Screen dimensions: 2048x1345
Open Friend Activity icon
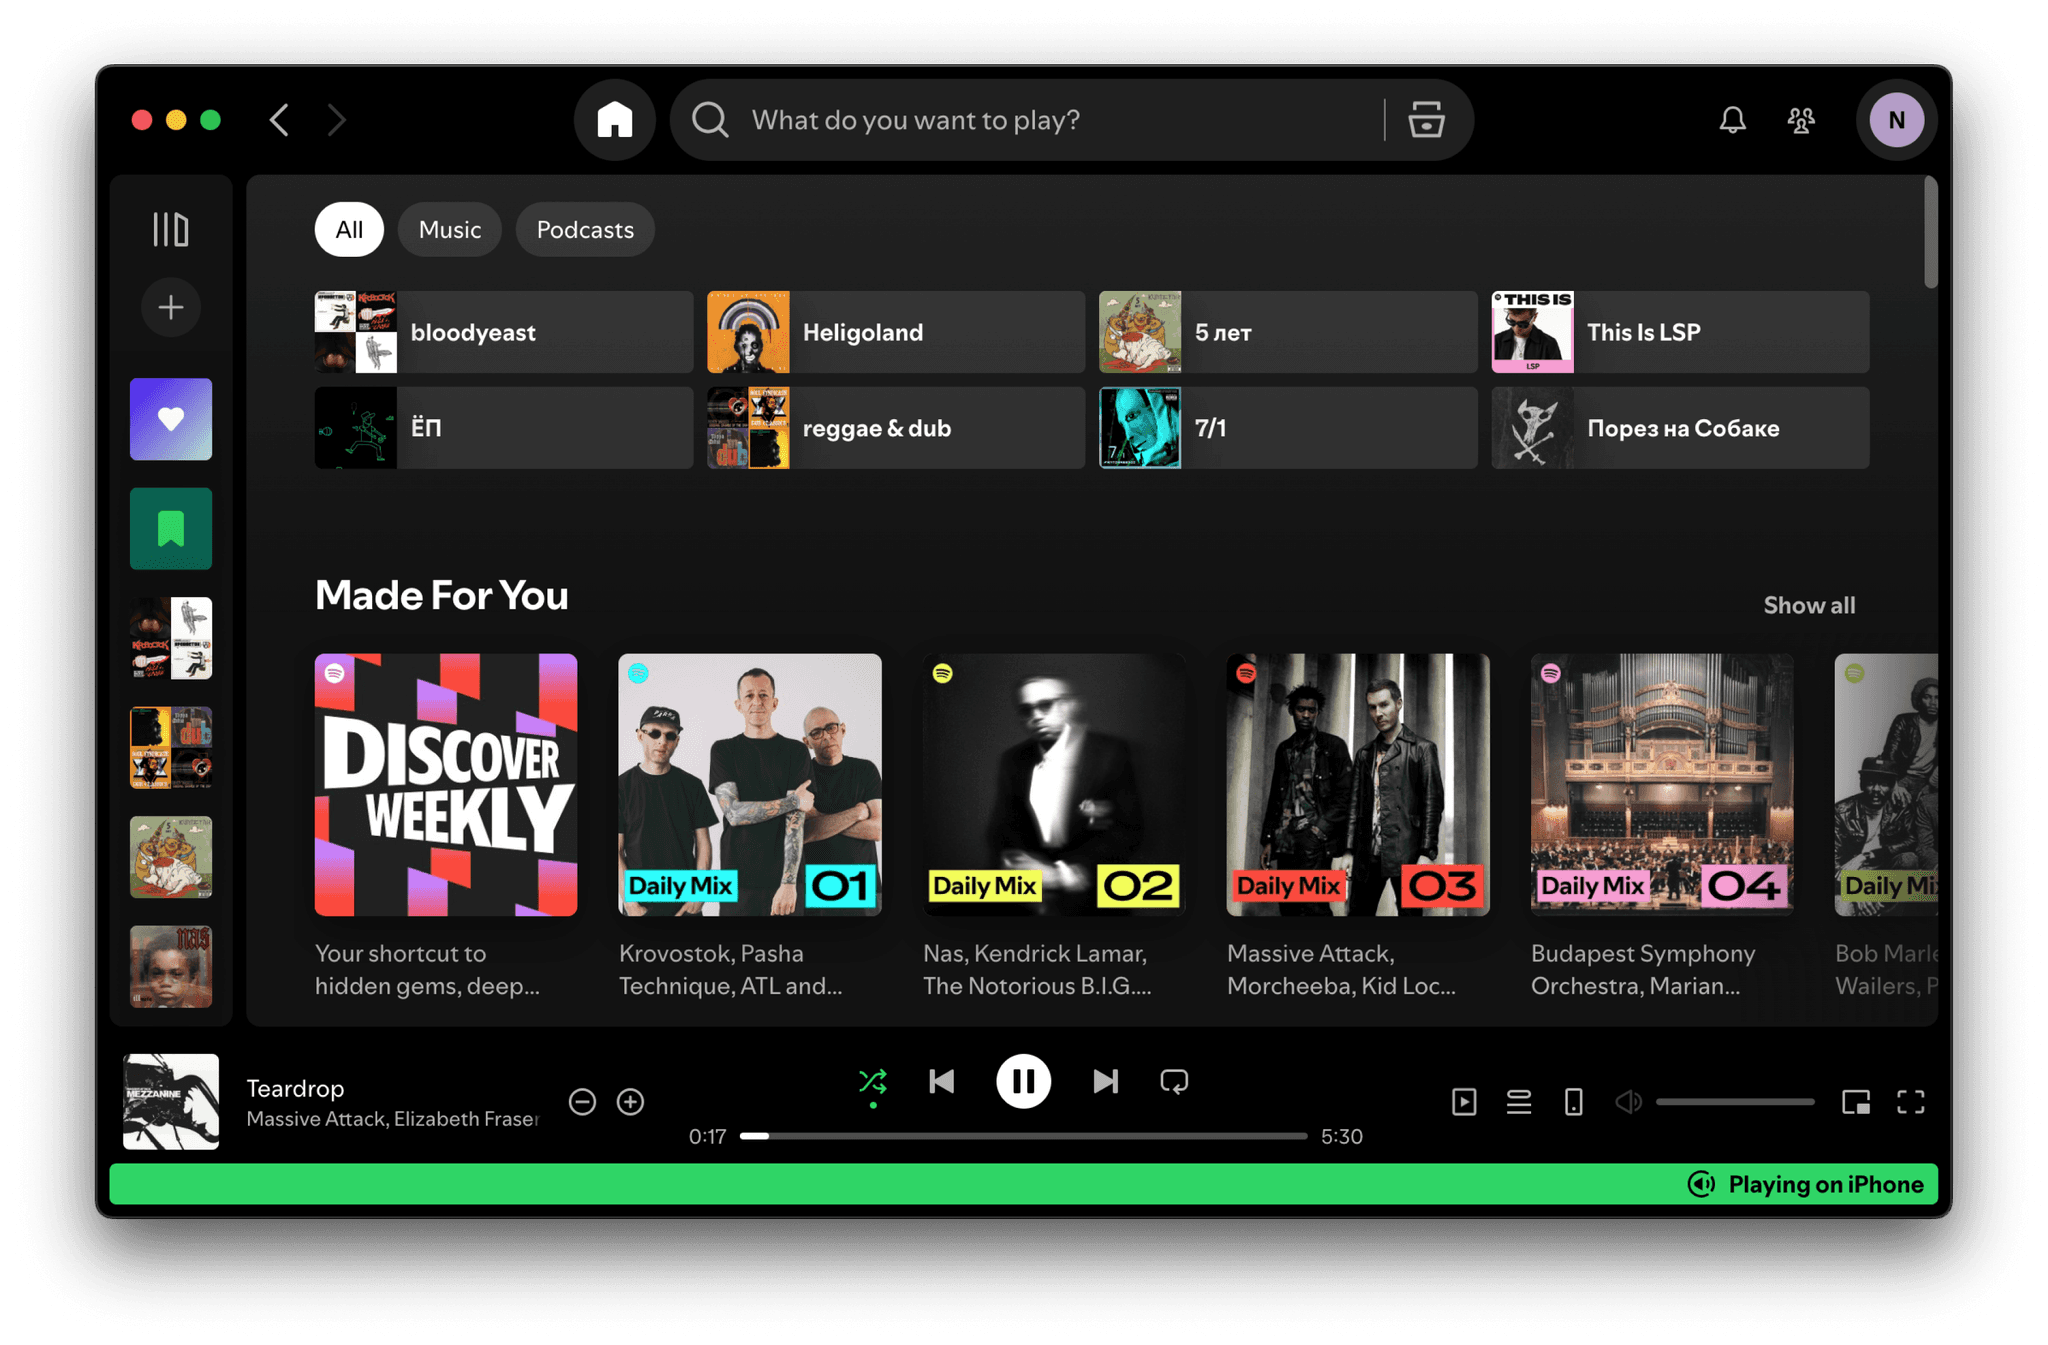(1801, 120)
